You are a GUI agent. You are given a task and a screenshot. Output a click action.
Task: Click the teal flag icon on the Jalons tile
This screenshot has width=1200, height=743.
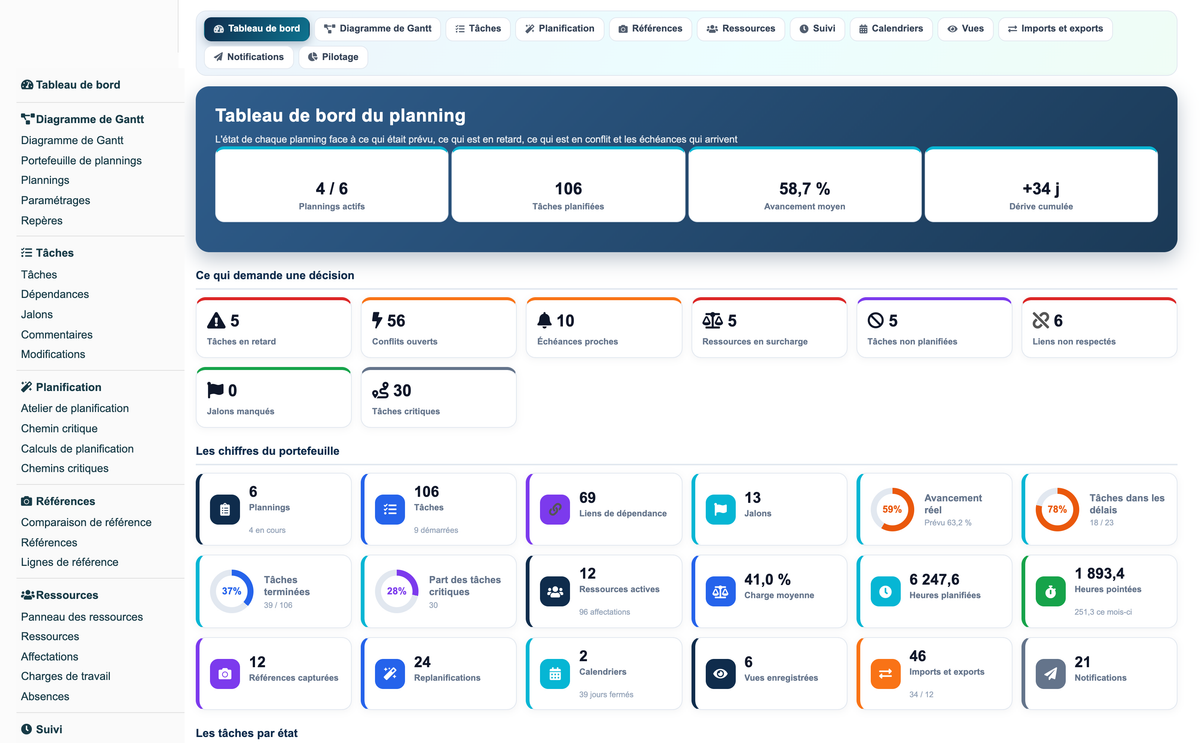(720, 509)
